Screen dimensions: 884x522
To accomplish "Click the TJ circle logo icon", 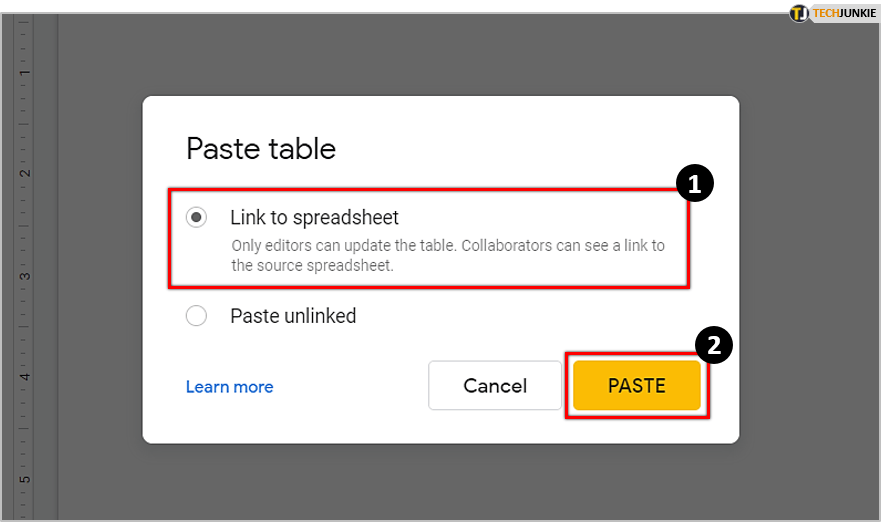I will [799, 14].
